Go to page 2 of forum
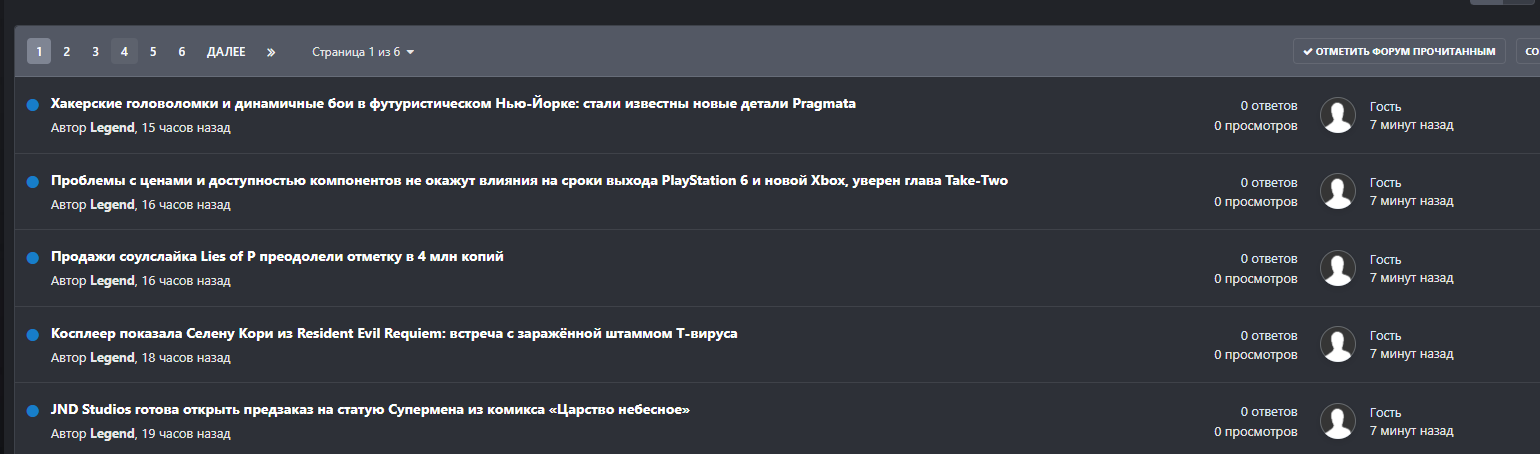 [66, 52]
